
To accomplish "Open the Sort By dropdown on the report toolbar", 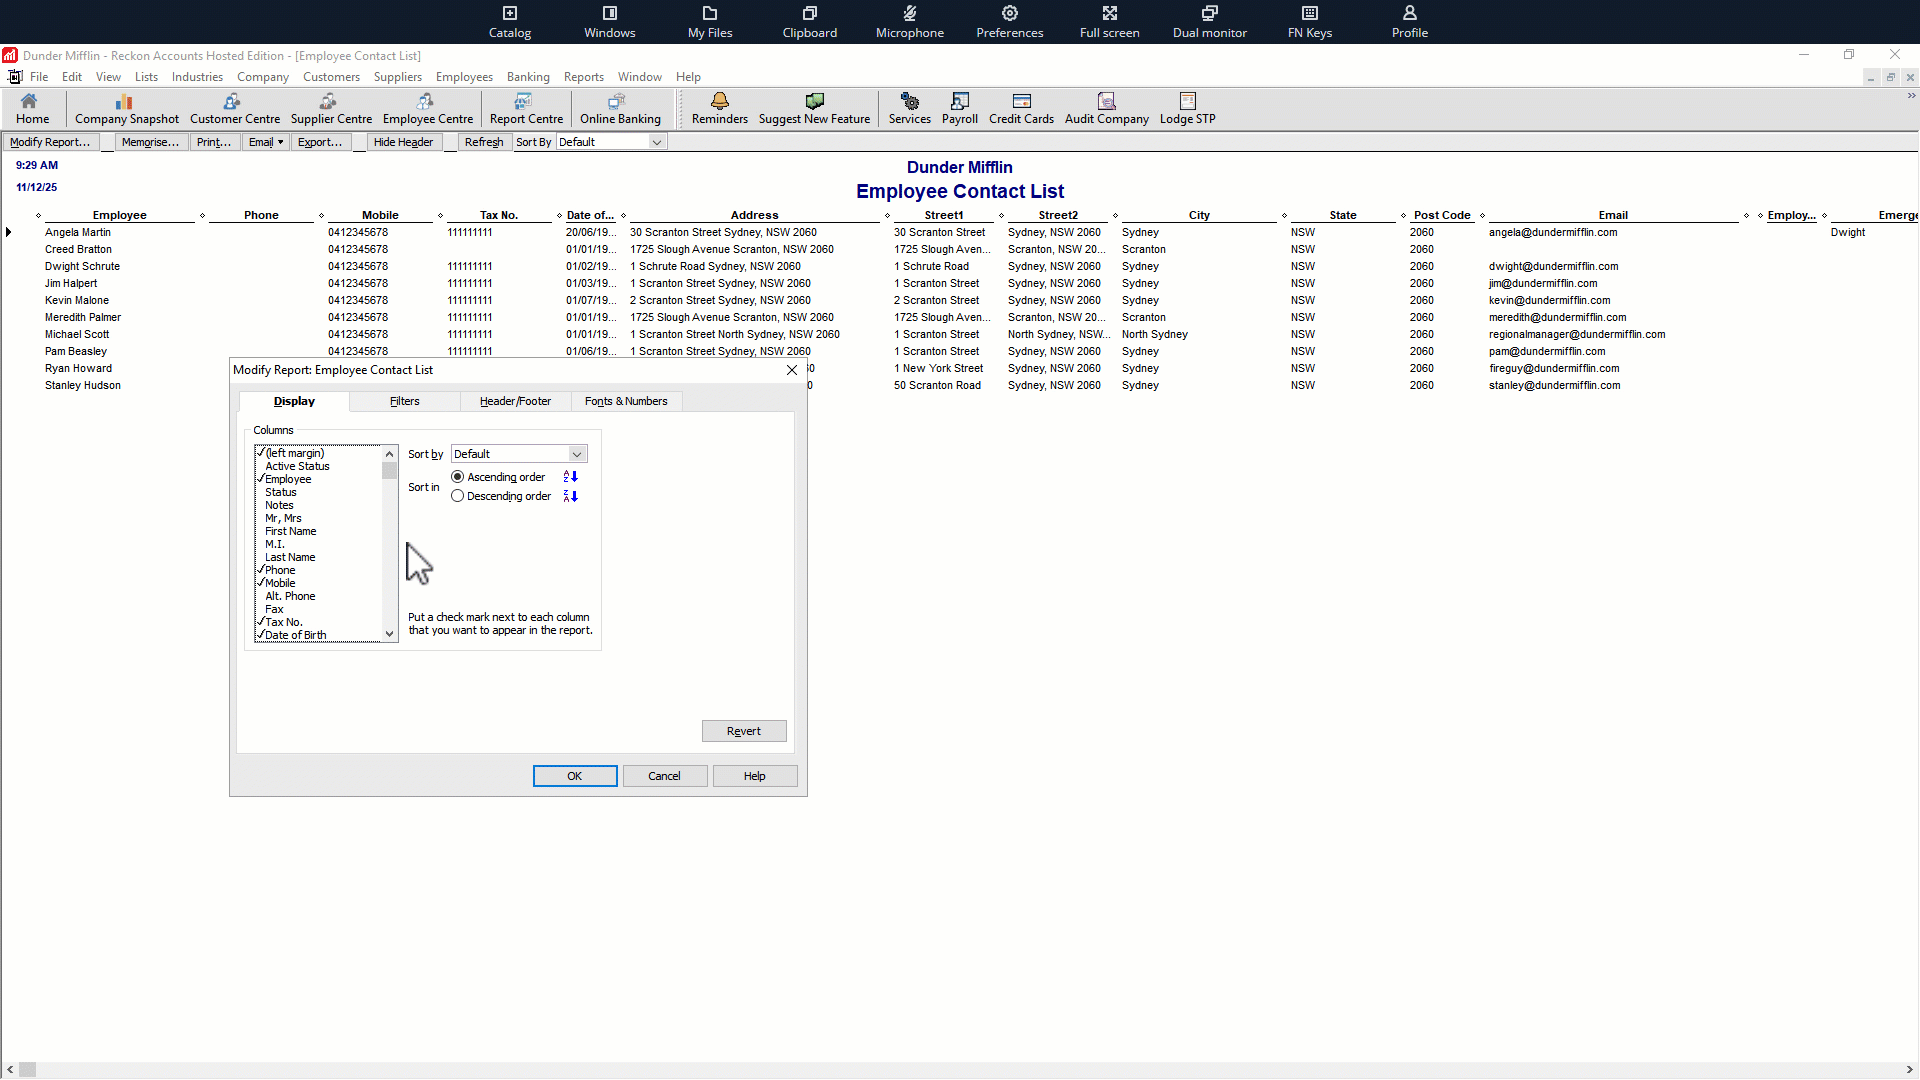I will pos(656,141).
